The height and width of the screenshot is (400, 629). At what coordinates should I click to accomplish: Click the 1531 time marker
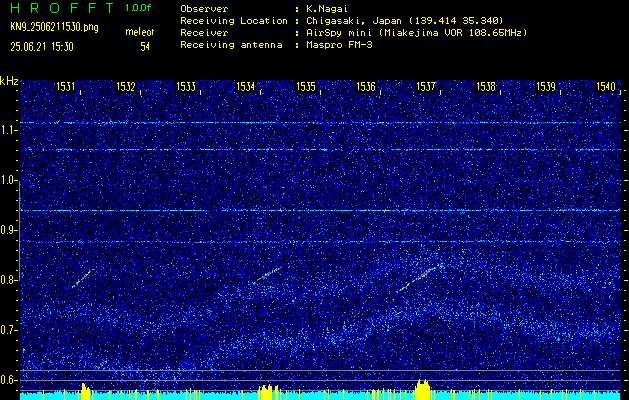click(65, 87)
